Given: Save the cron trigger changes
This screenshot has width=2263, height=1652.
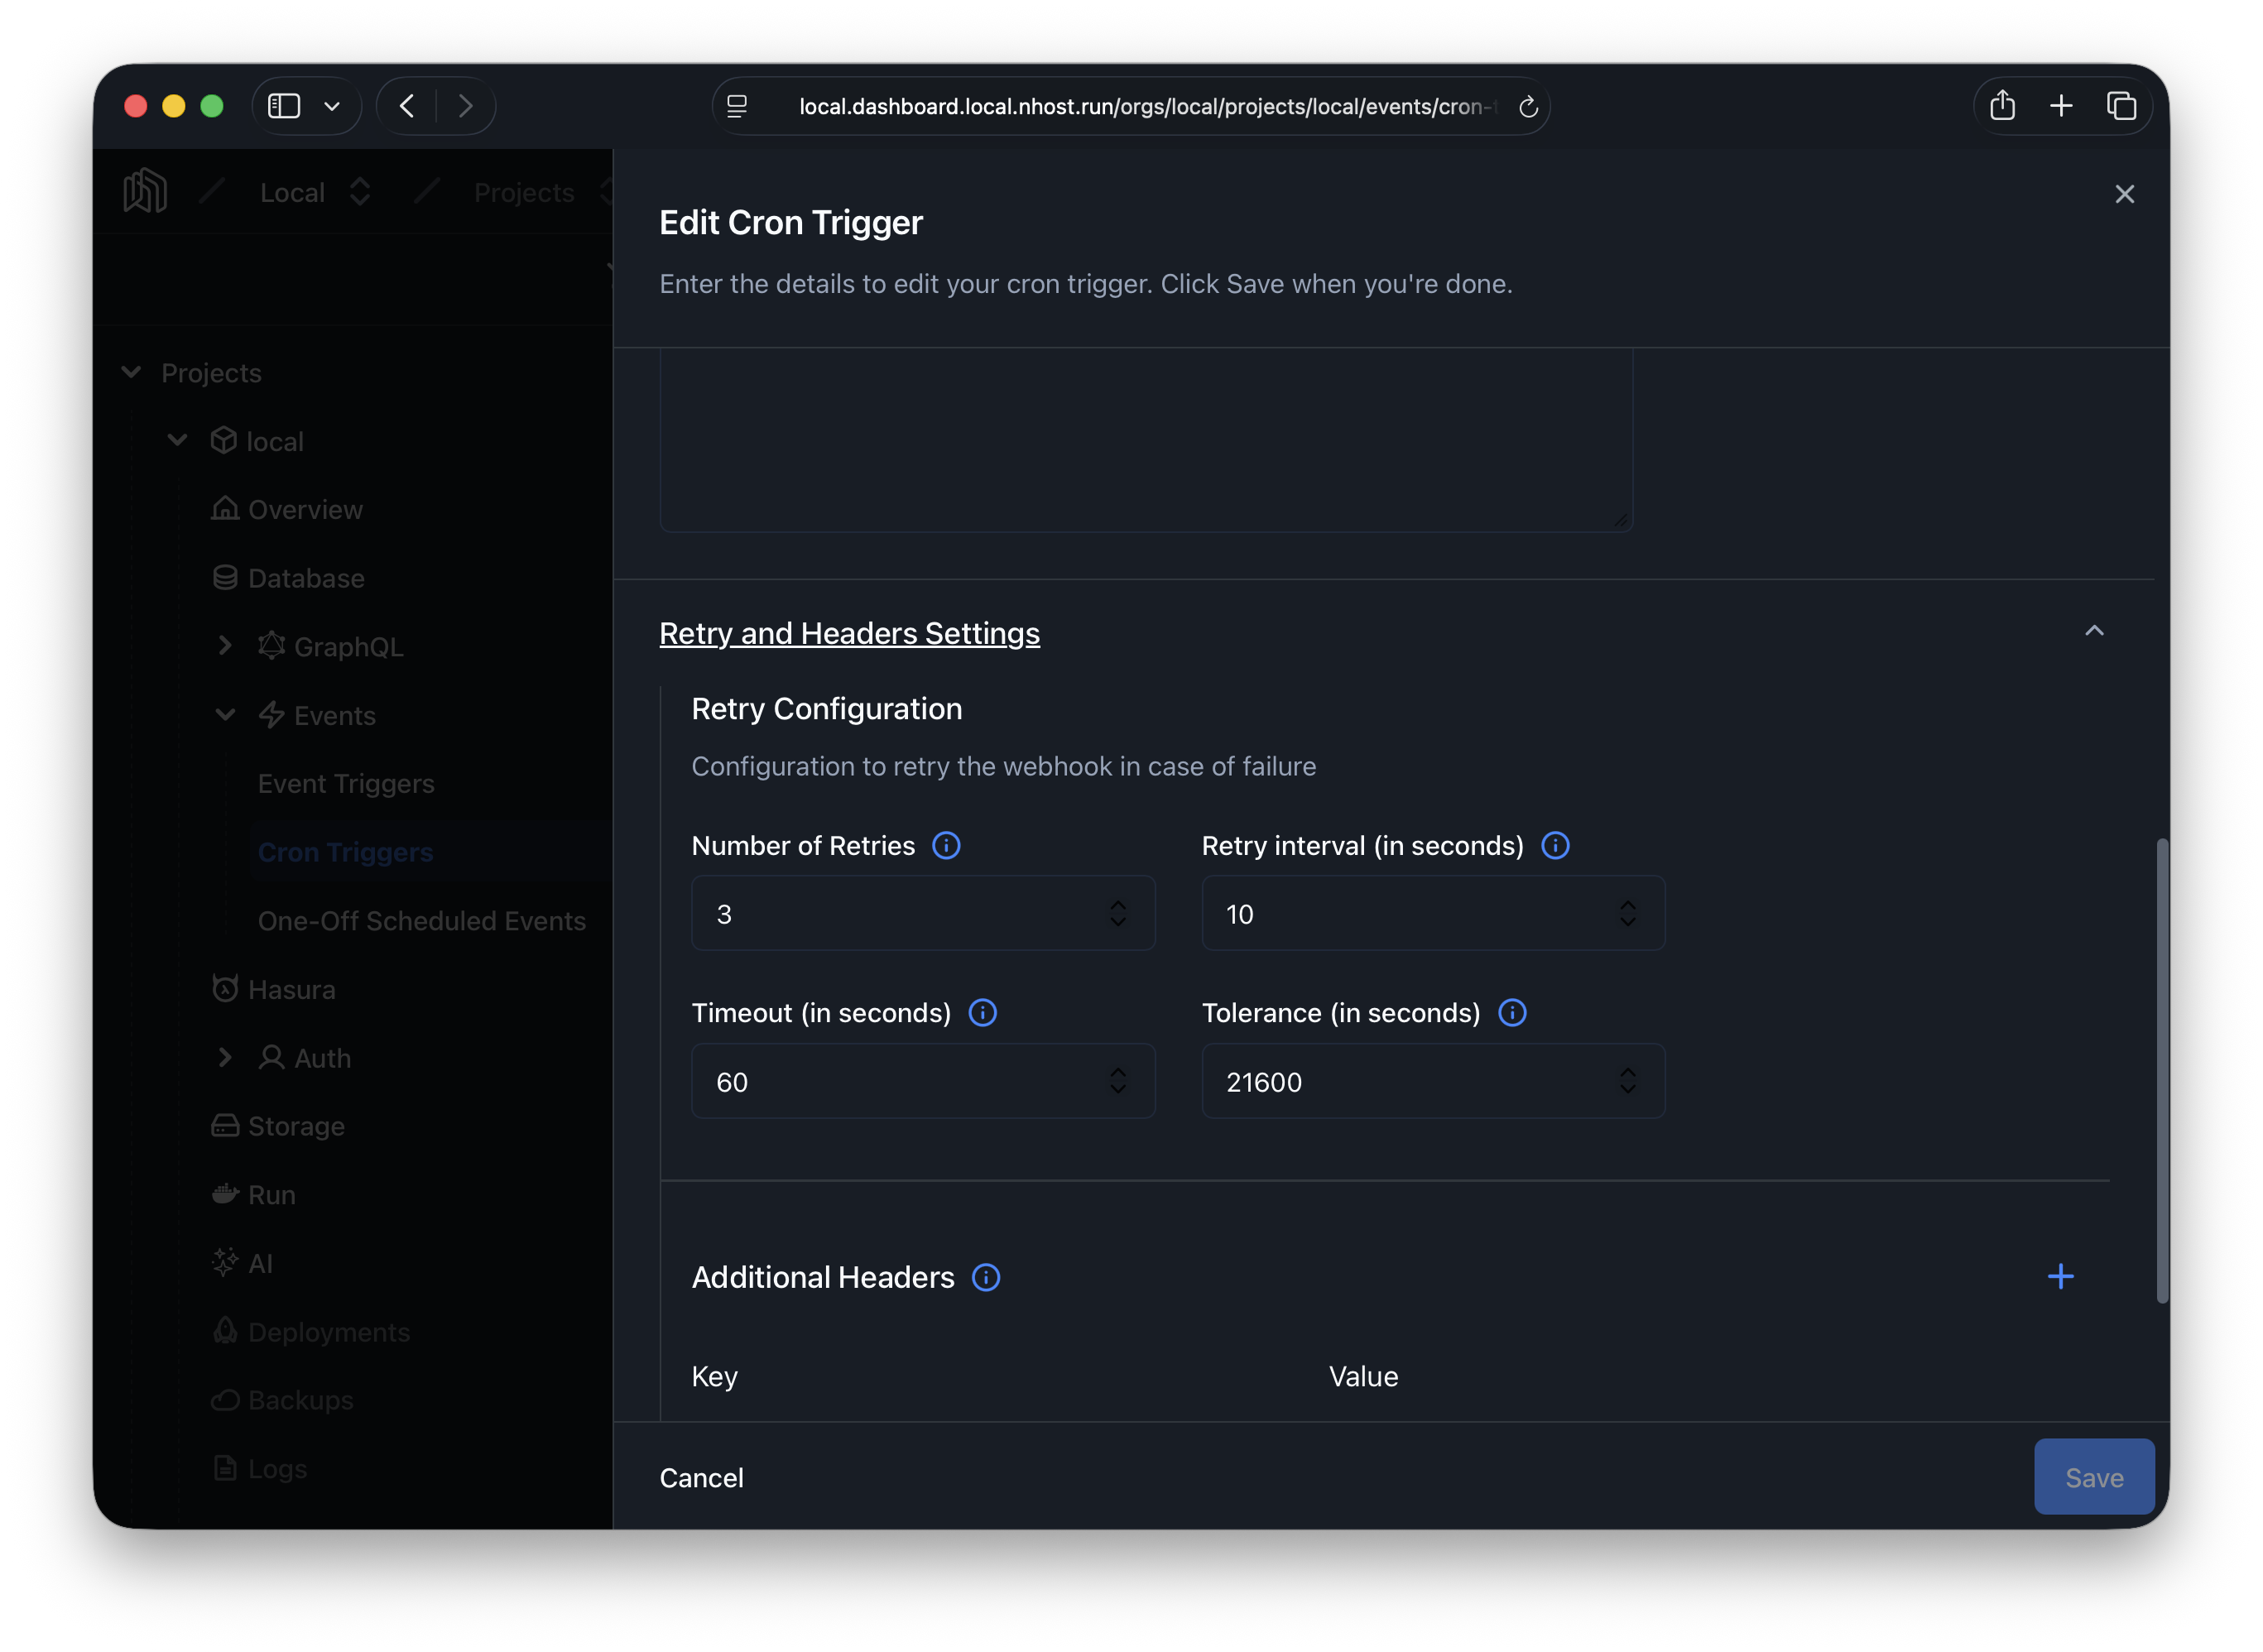Looking at the screenshot, I should pos(2094,1477).
